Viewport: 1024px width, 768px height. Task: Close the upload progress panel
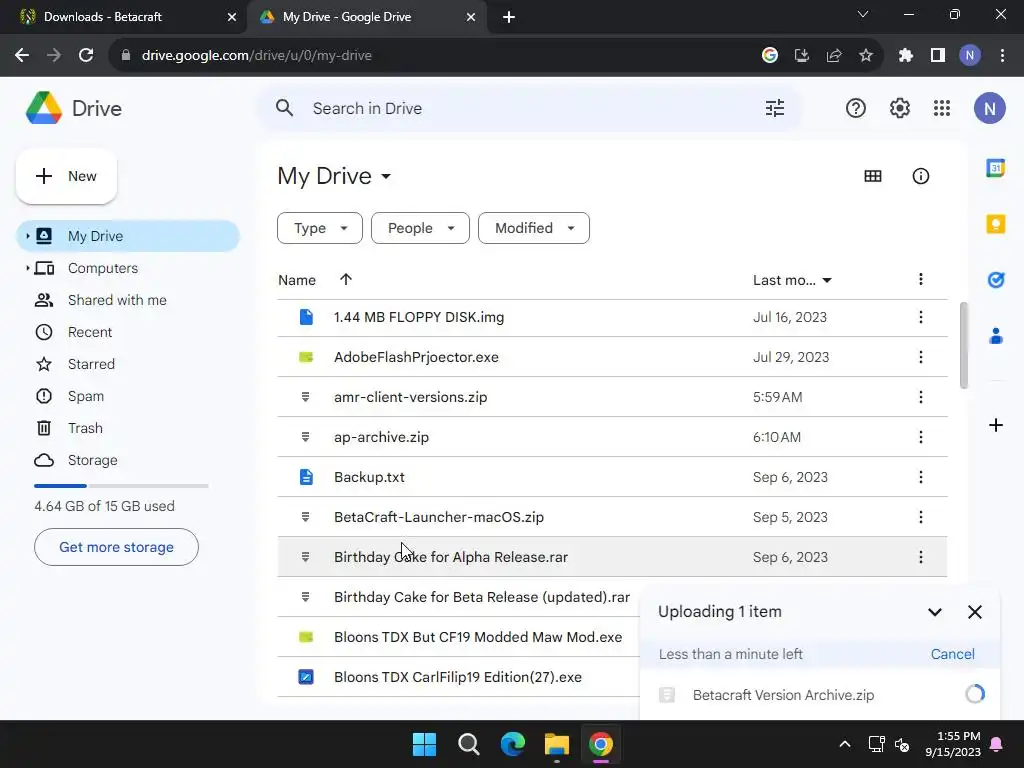[x=974, y=612]
